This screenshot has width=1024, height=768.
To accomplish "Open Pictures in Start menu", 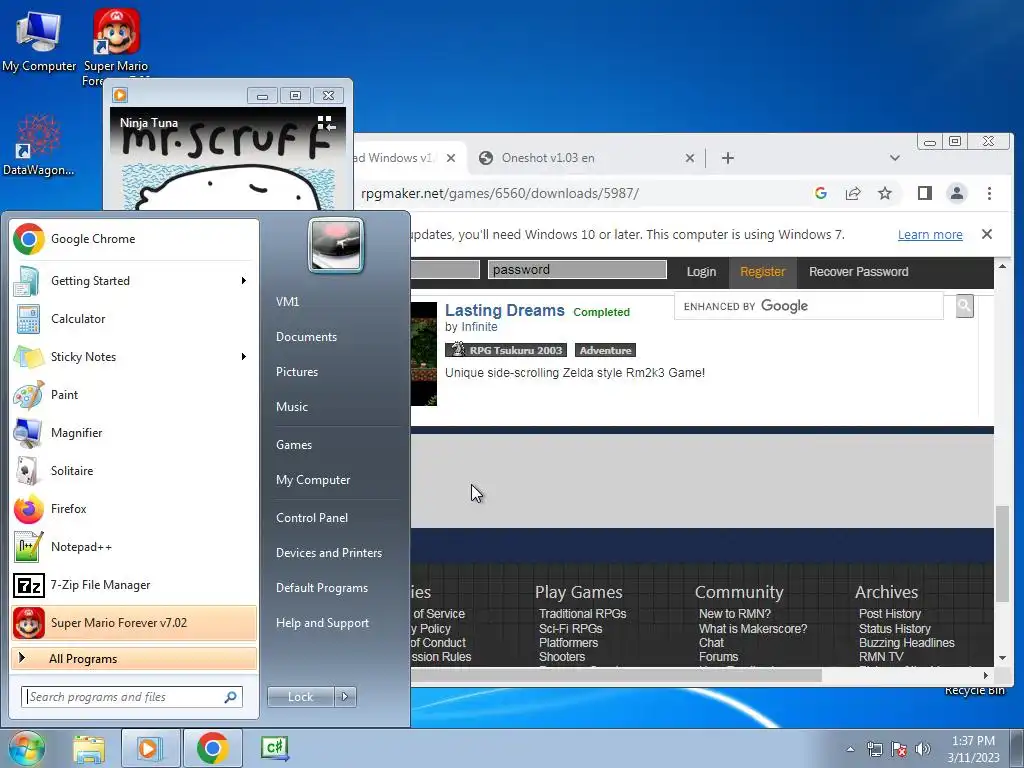I will pyautogui.click(x=297, y=372).
